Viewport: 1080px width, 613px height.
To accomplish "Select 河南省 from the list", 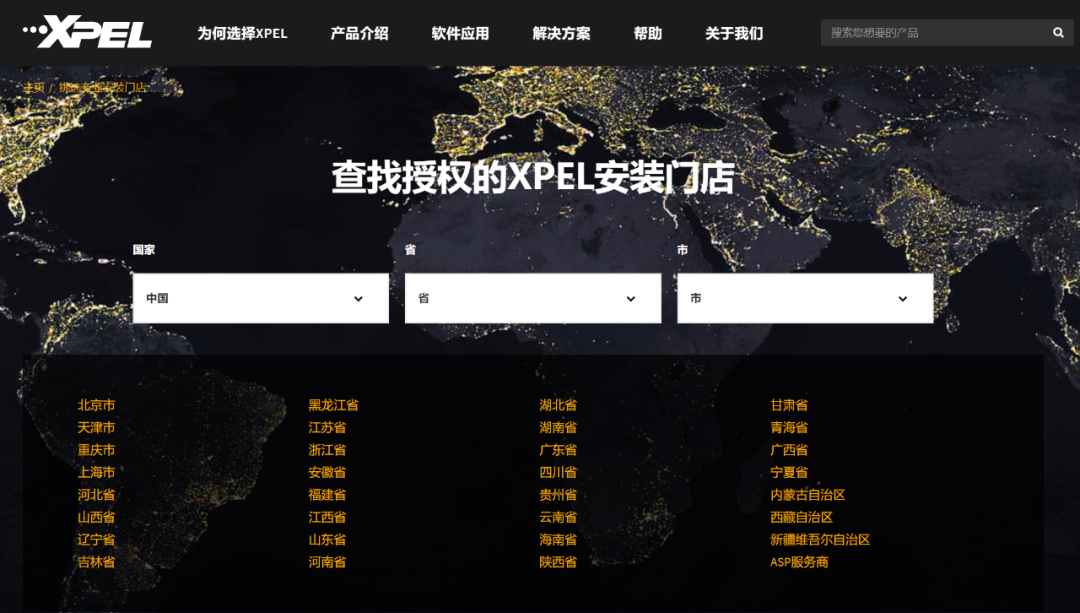I will [x=327, y=562].
